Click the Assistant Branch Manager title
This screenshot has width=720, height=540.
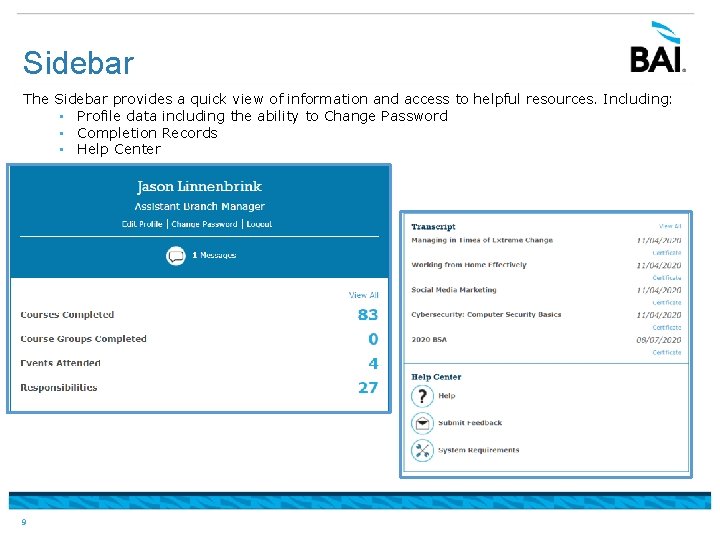199,207
